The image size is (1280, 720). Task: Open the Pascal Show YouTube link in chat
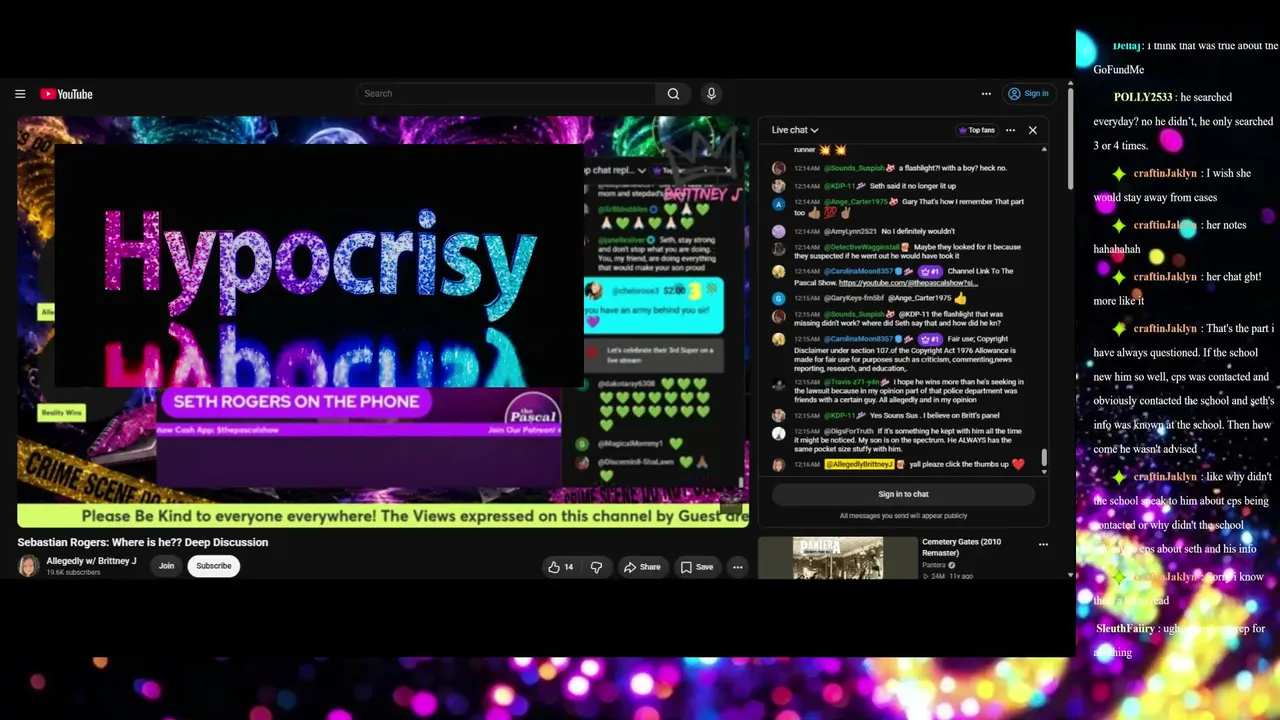(908, 283)
